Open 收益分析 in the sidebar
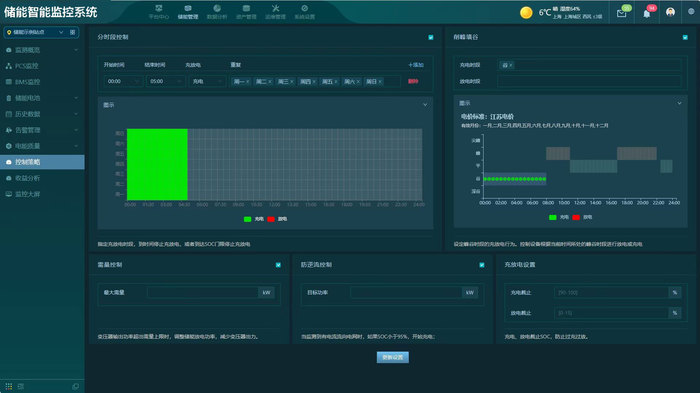 click(42, 178)
